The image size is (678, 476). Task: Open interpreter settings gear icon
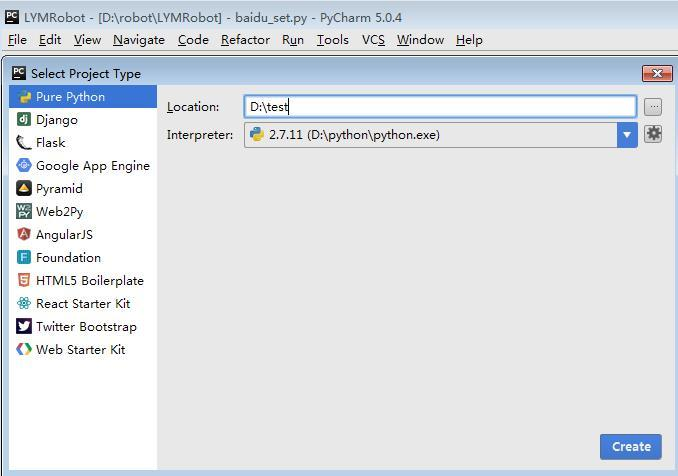pyautogui.click(x=653, y=134)
